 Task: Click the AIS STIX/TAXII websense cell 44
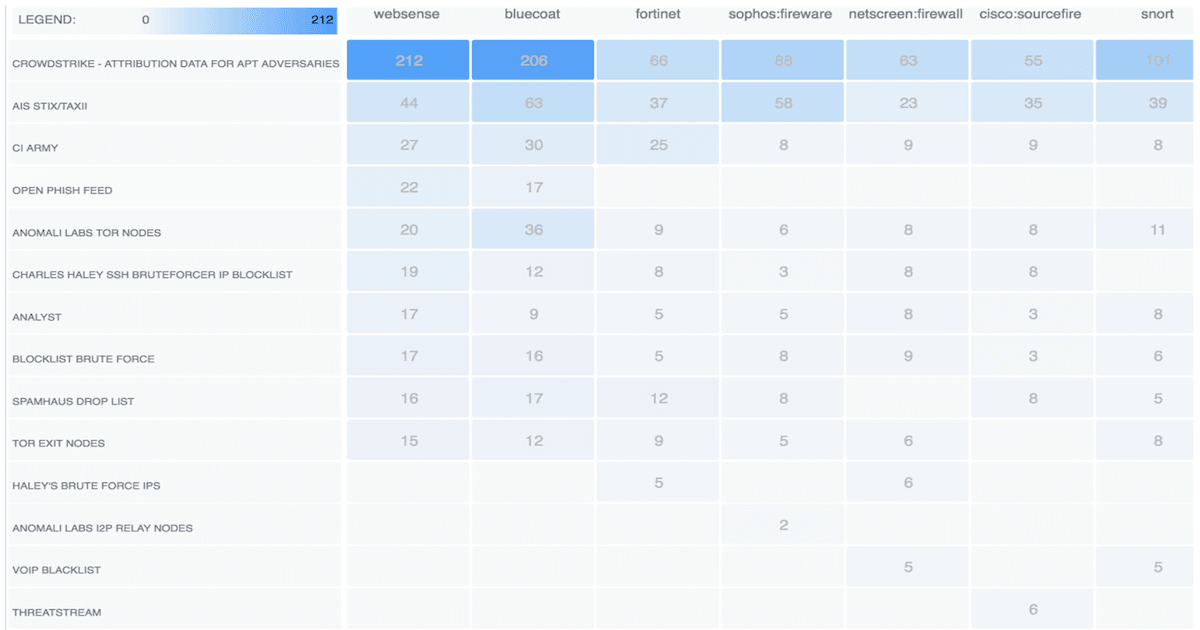408,102
